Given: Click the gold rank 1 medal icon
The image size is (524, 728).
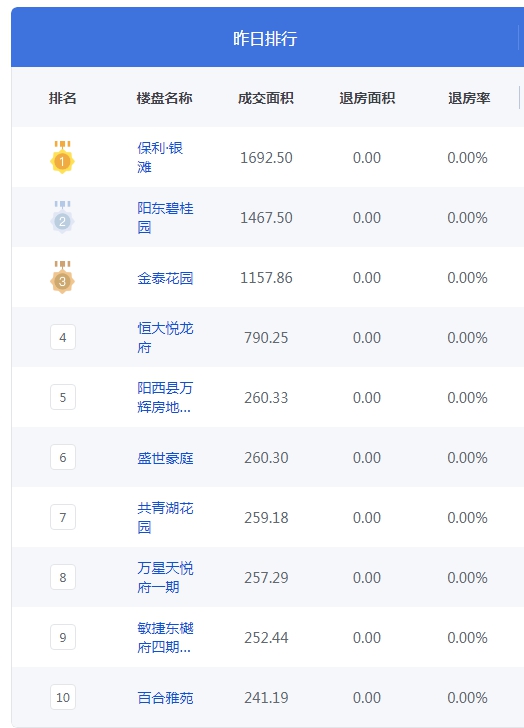Looking at the screenshot, I should [x=62, y=157].
